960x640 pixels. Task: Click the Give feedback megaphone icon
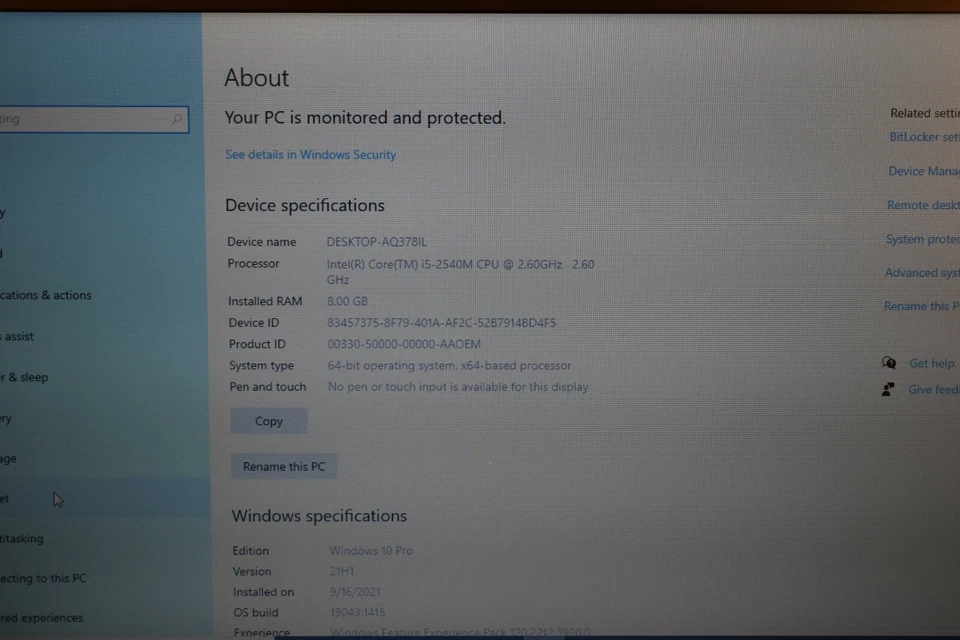pyautogui.click(x=888, y=389)
